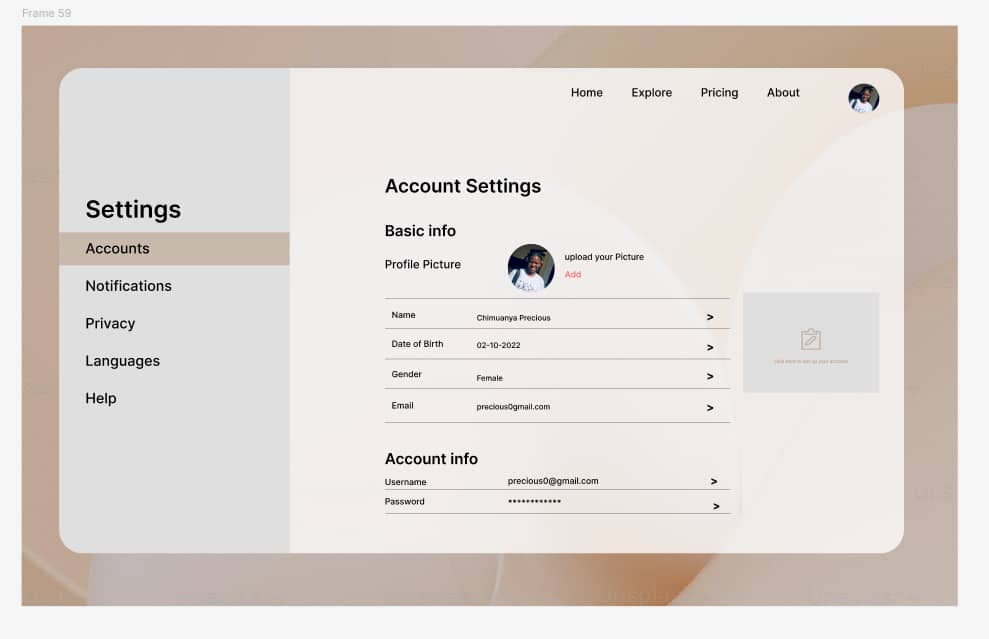Click the Basic info heading
Image resolution: width=989 pixels, height=639 pixels.
pyautogui.click(x=420, y=231)
